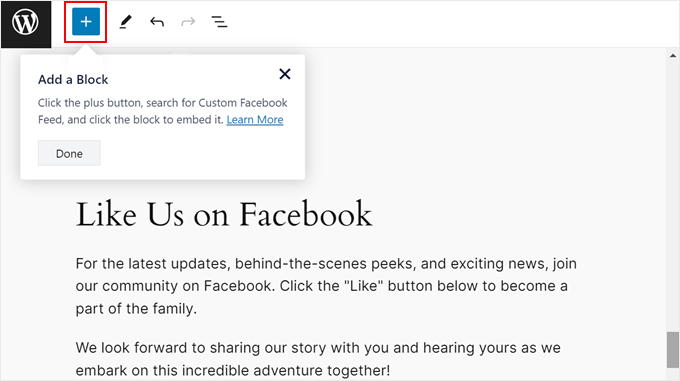Click "part of the family." line of text
This screenshot has width=680, height=381.
click(136, 309)
